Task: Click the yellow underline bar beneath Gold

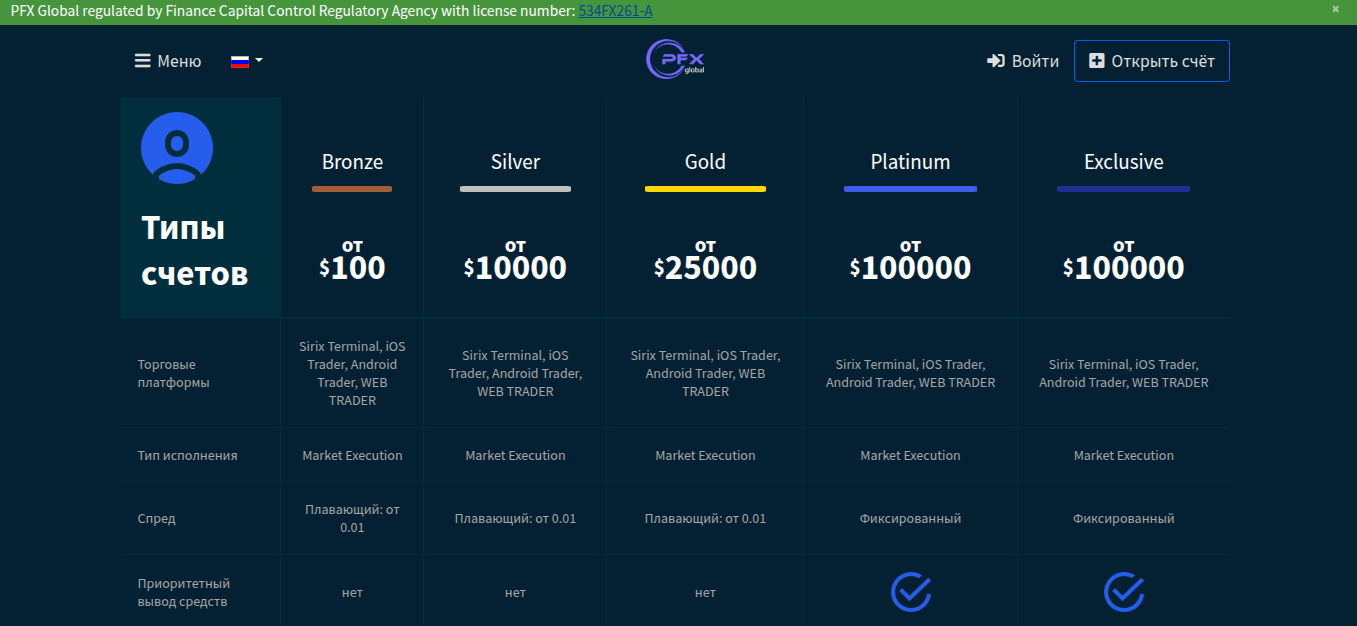Action: point(704,188)
